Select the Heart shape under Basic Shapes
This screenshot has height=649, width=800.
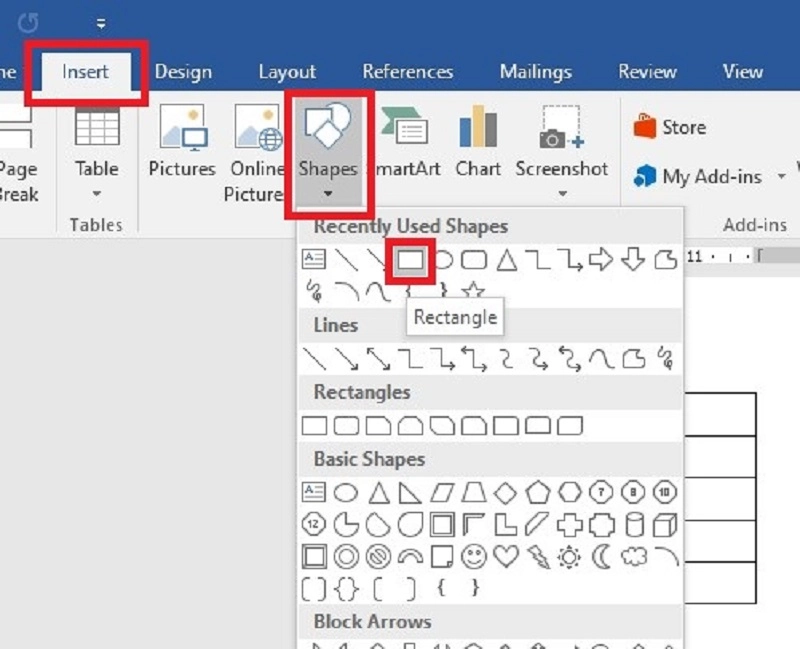pyautogui.click(x=505, y=555)
